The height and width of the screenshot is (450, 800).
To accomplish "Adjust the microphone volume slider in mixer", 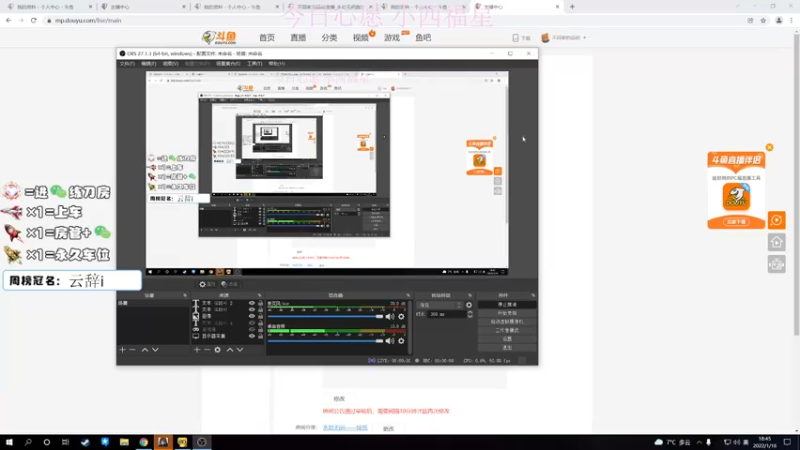I will [x=326, y=317].
